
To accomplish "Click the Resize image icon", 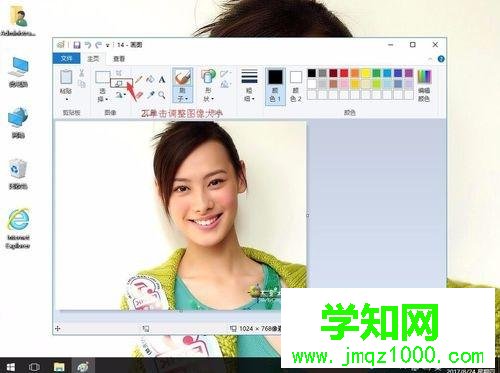I will point(119,83).
